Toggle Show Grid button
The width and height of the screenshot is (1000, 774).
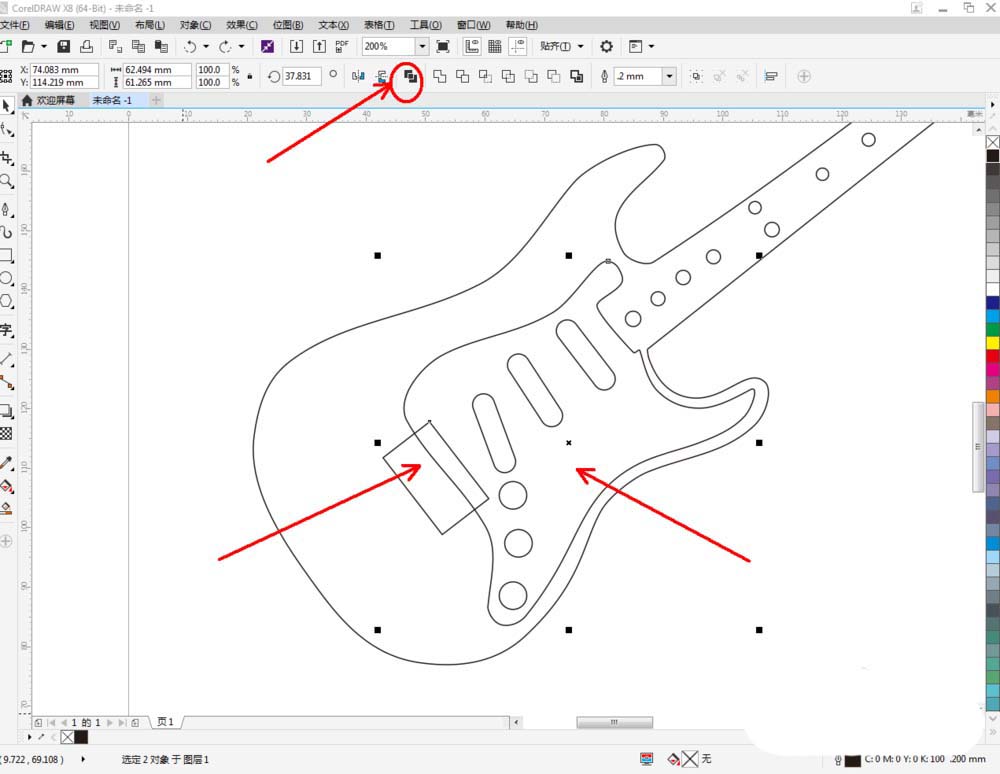(x=495, y=46)
